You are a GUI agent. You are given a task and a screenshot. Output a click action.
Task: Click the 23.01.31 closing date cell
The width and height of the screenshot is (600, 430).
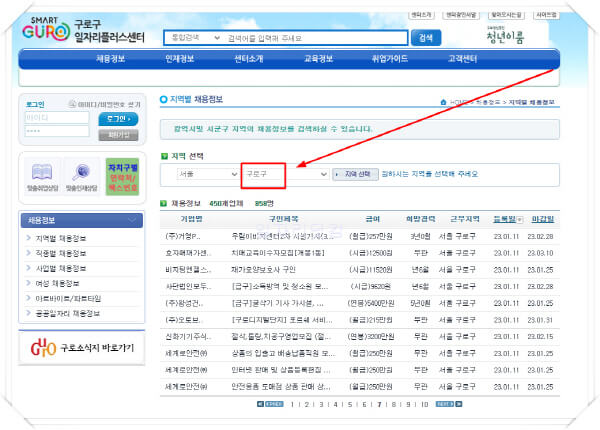coord(540,320)
